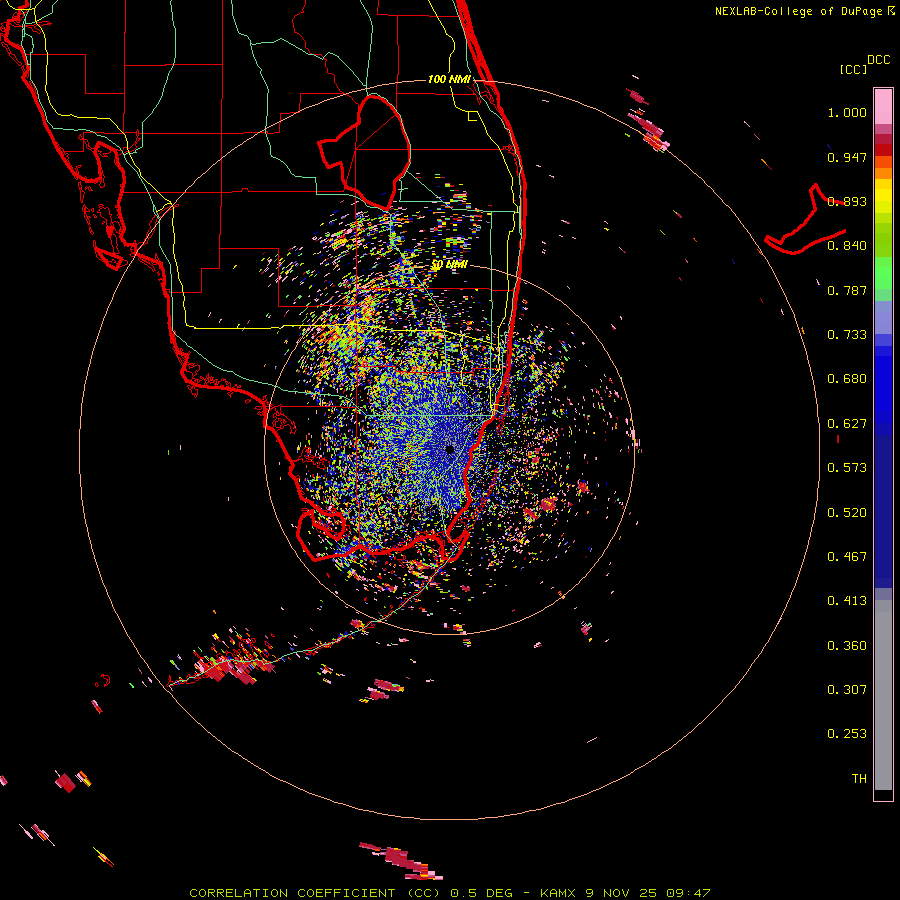The height and width of the screenshot is (900, 900).
Task: Click the 0.840 scale value
Action: [x=847, y=246]
